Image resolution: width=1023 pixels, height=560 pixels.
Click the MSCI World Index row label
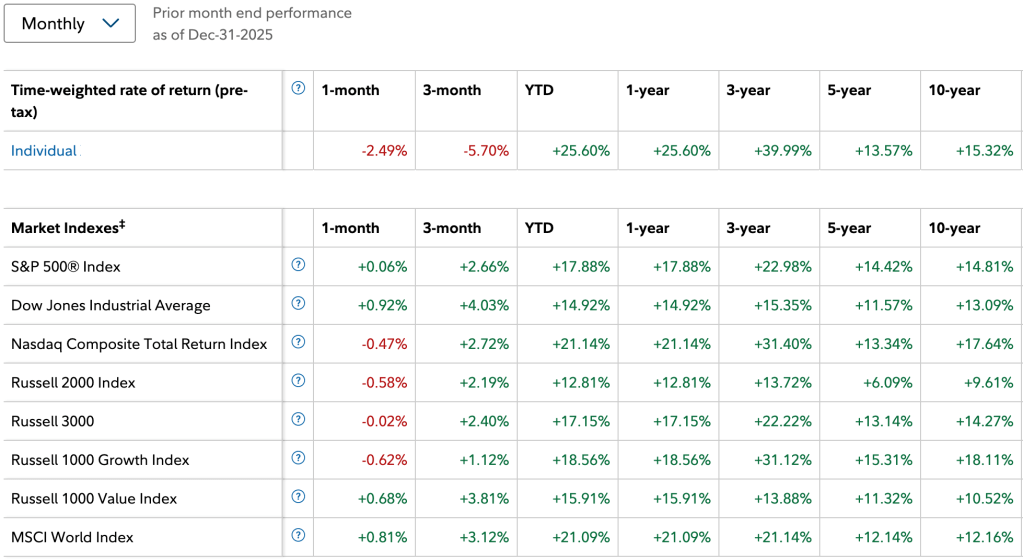click(71, 537)
